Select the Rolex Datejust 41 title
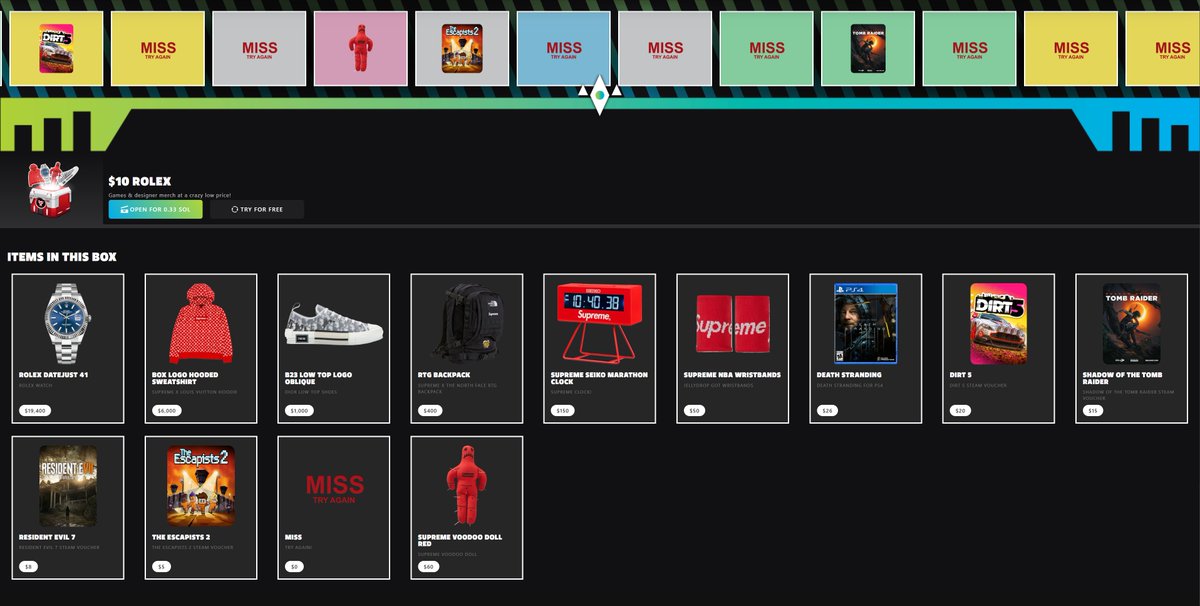The height and width of the screenshot is (606, 1200). point(53,375)
